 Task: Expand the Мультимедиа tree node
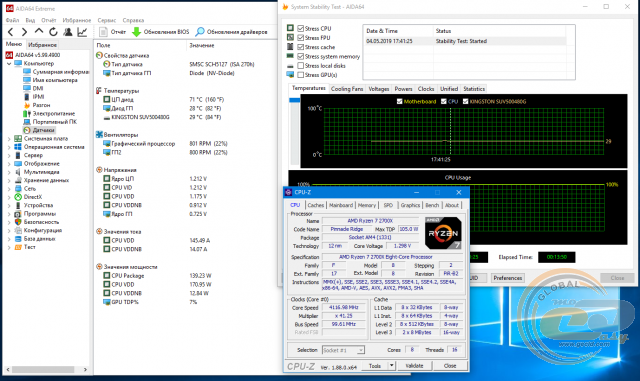pos(9,172)
